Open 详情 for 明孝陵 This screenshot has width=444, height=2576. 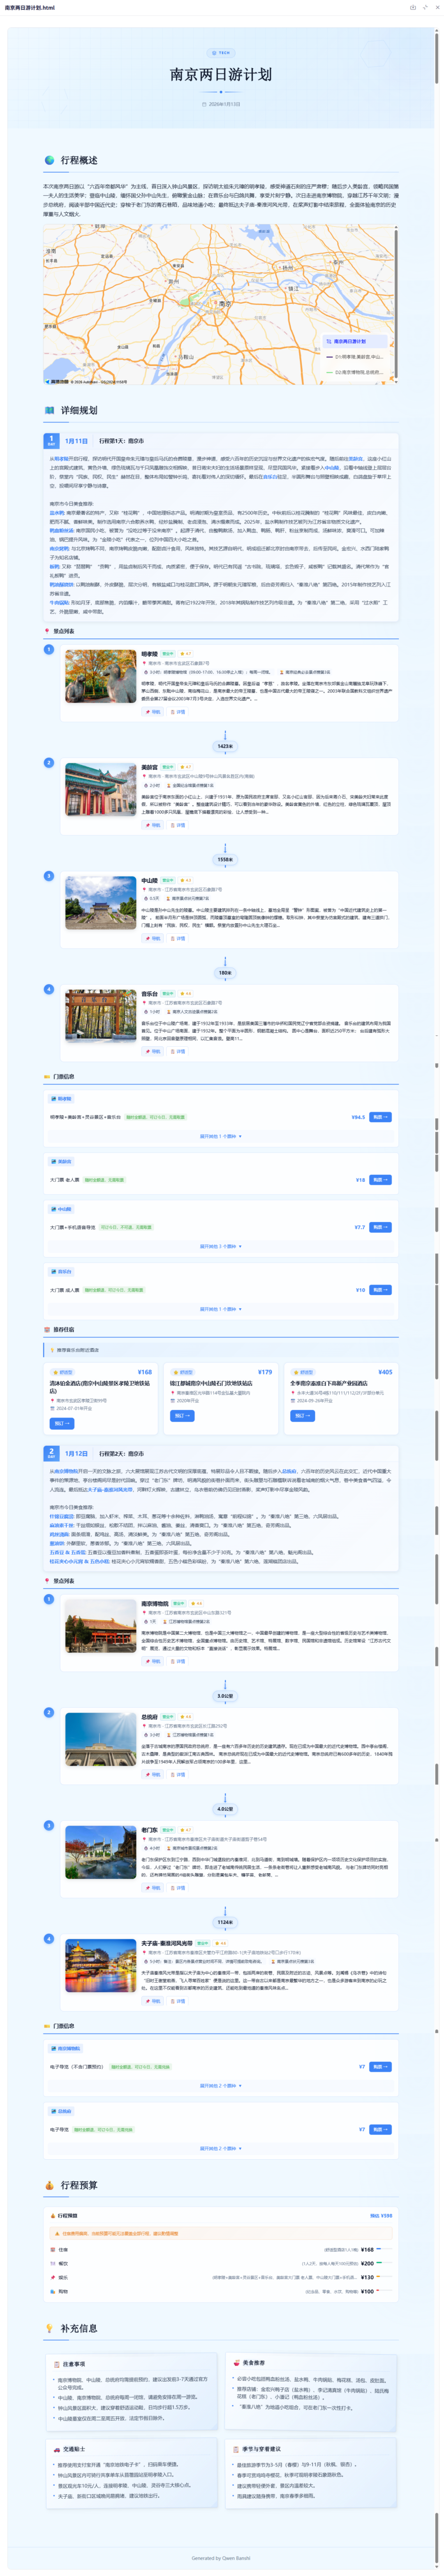click(178, 712)
